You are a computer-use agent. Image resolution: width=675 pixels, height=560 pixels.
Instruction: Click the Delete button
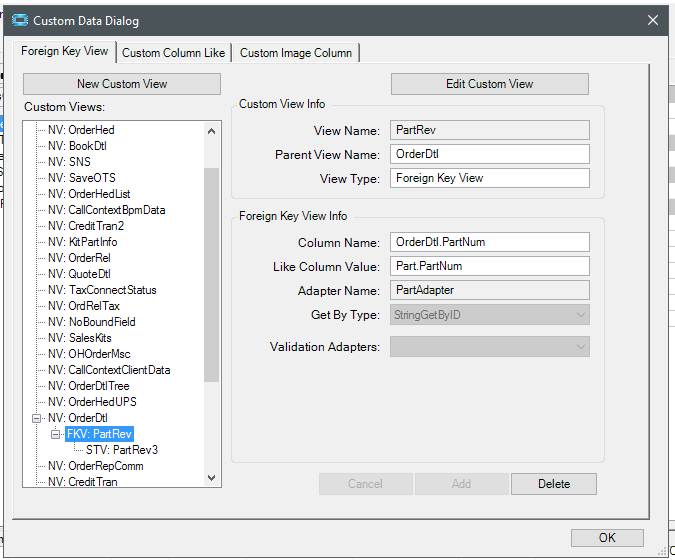click(x=554, y=484)
